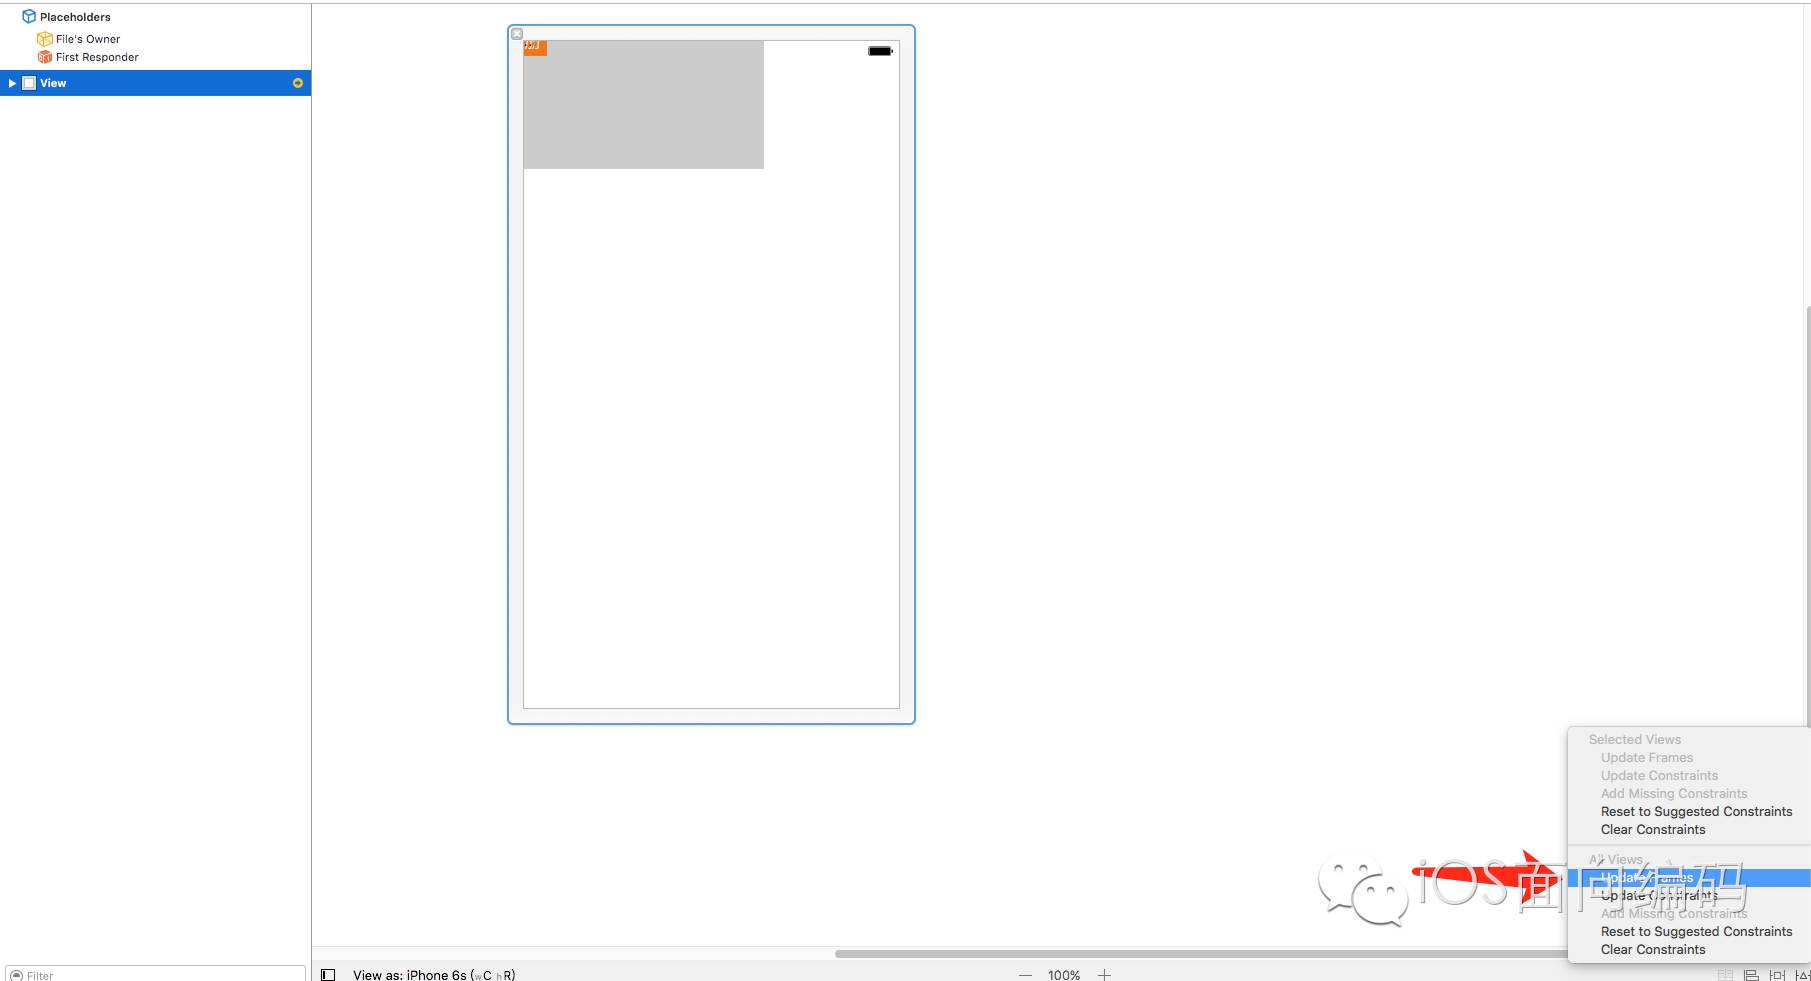This screenshot has height=981, width=1811.
Task: Click the File's Owner cube icon
Action: (x=44, y=39)
